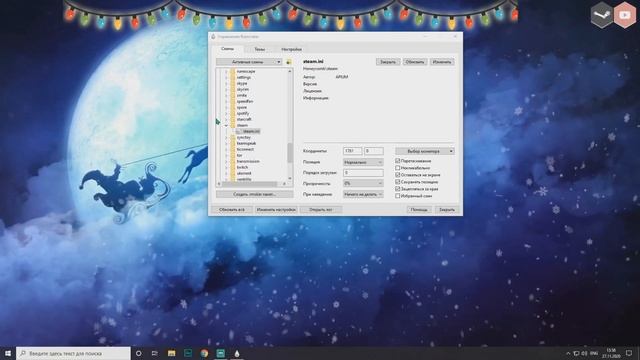
Task: Click the Помощь button
Action: 419,209
